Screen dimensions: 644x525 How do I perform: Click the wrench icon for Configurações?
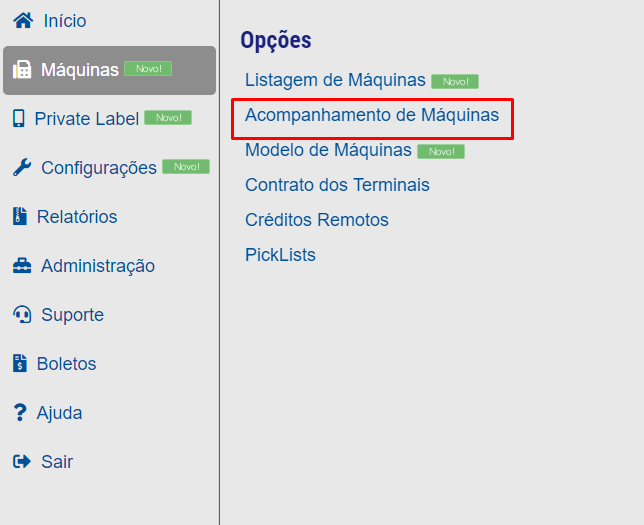[x=22, y=167]
